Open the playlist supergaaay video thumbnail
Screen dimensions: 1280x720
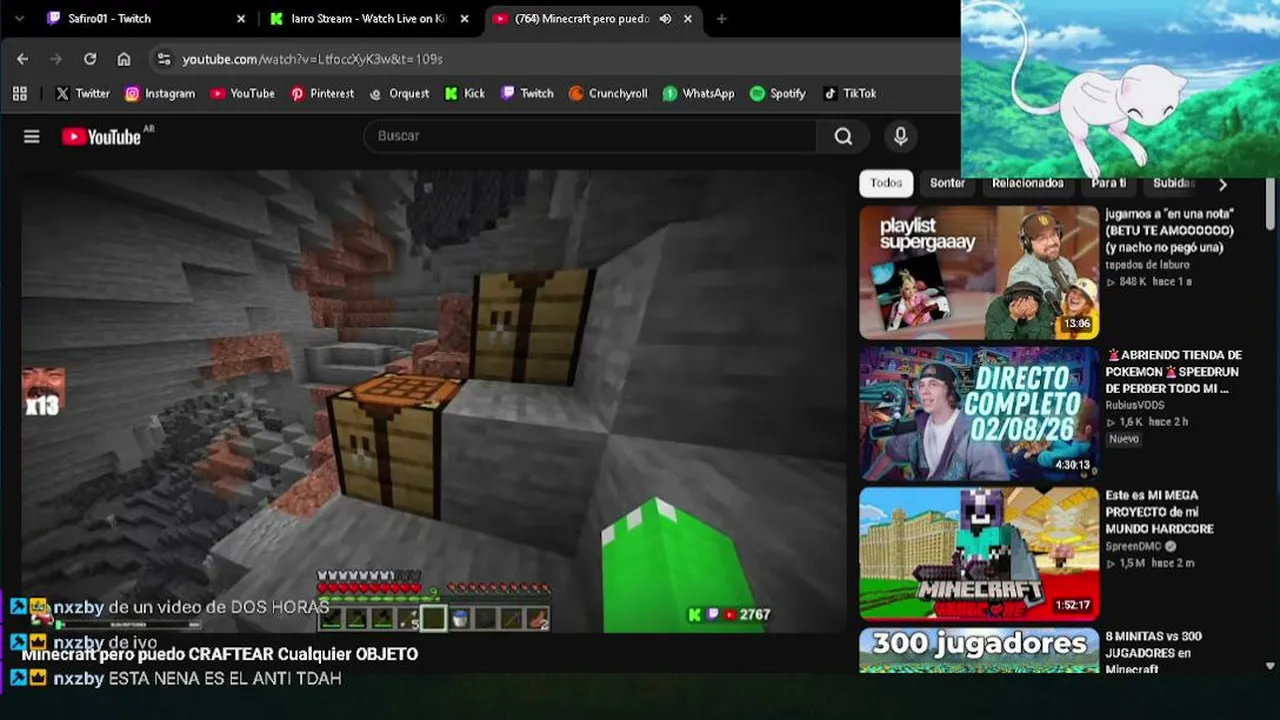tap(979, 273)
